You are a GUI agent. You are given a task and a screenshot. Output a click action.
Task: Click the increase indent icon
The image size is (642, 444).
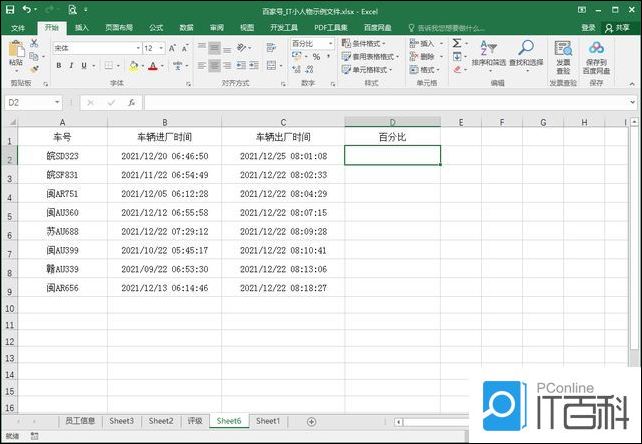[254, 65]
